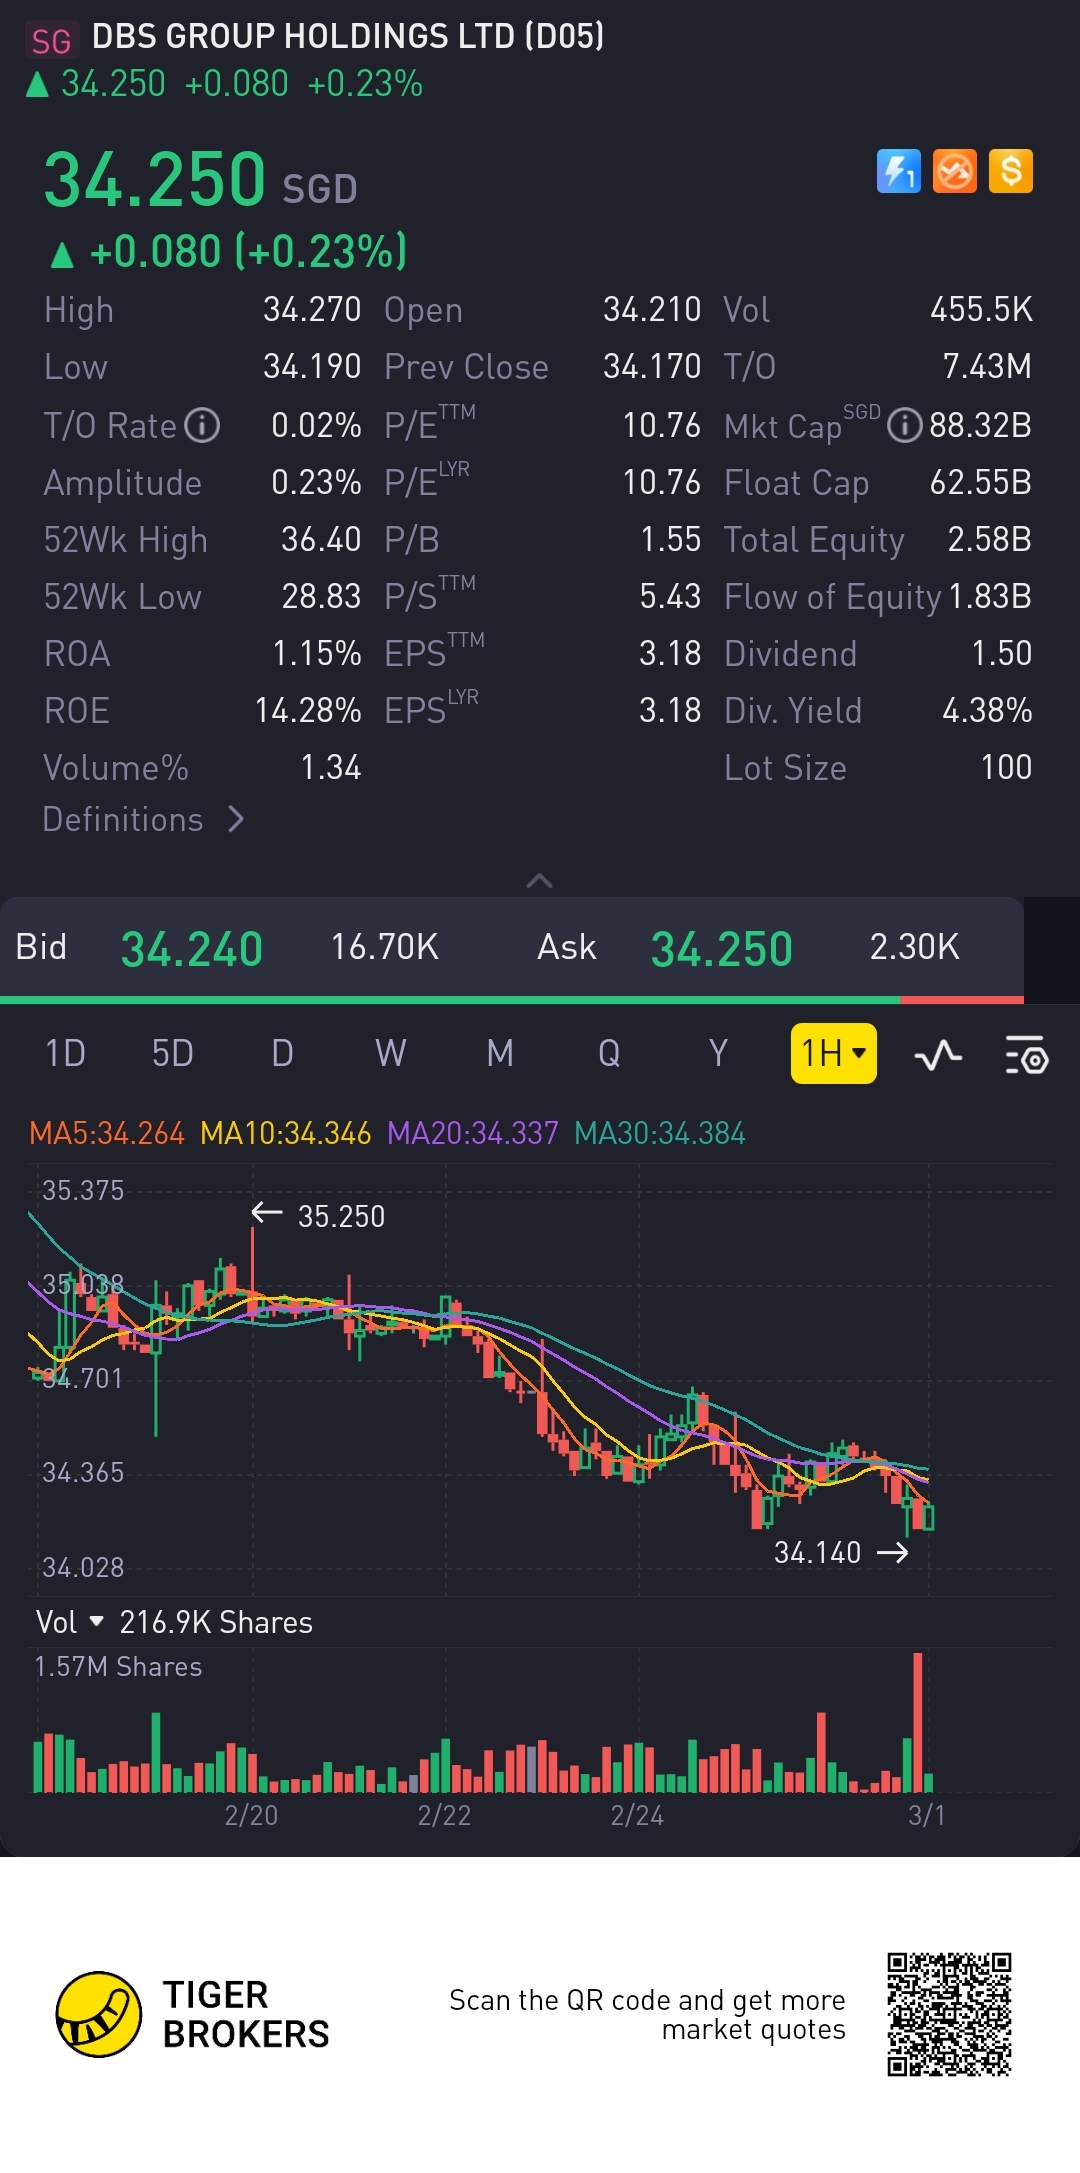Tap the SG market tag
This screenshot has width=1080, height=2173.
point(51,40)
